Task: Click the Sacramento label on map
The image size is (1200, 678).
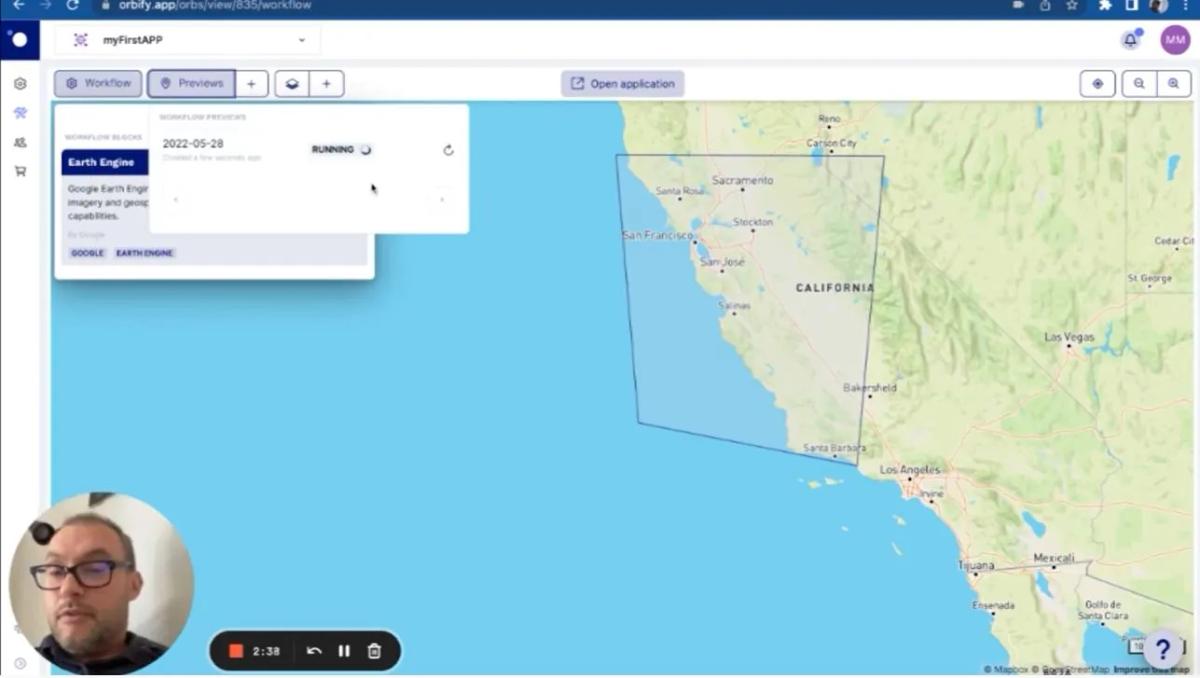Action: [x=743, y=181]
